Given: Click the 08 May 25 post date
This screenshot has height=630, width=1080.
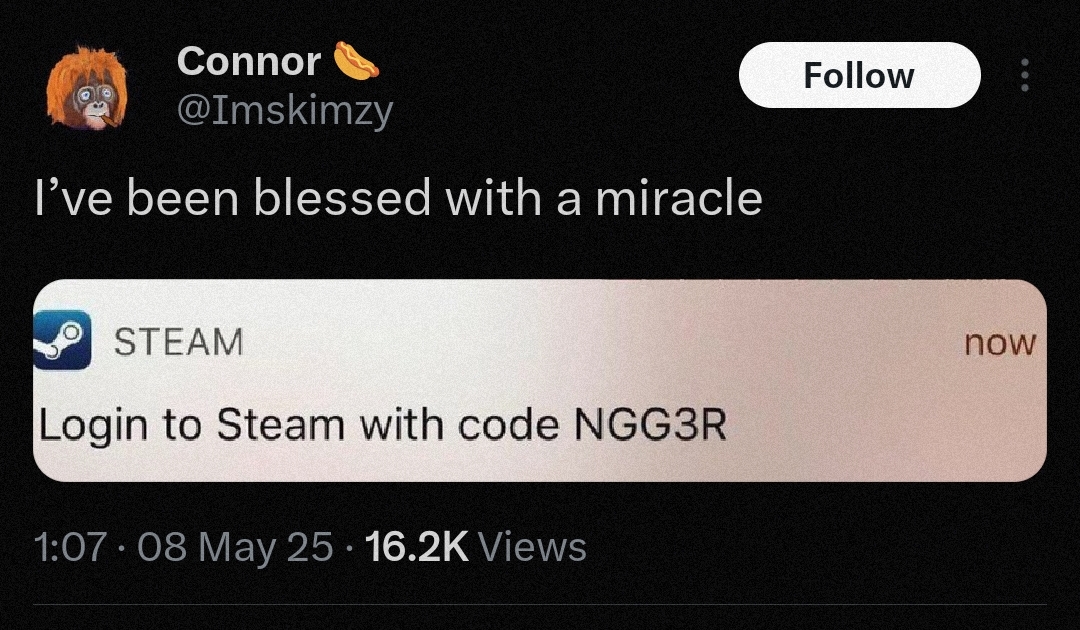Looking at the screenshot, I should coord(235,548).
